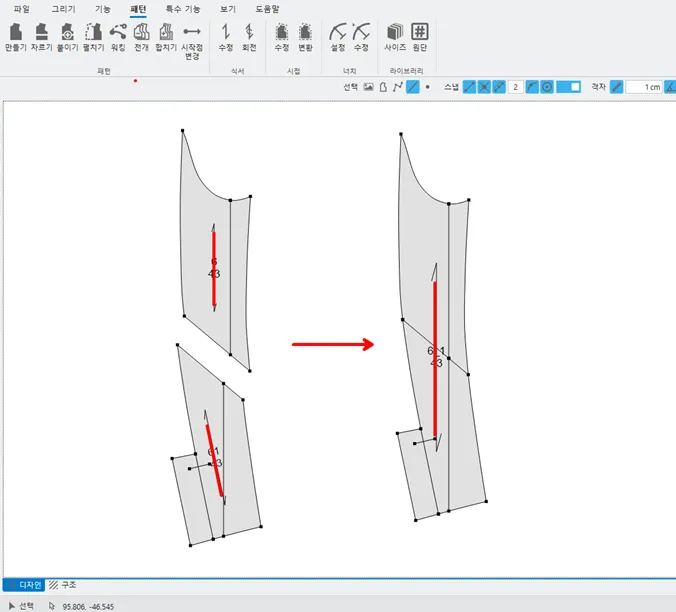This screenshot has width=676, height=612.
Task: Activate the 붙이기 attach pattern tool
Action: point(68,37)
